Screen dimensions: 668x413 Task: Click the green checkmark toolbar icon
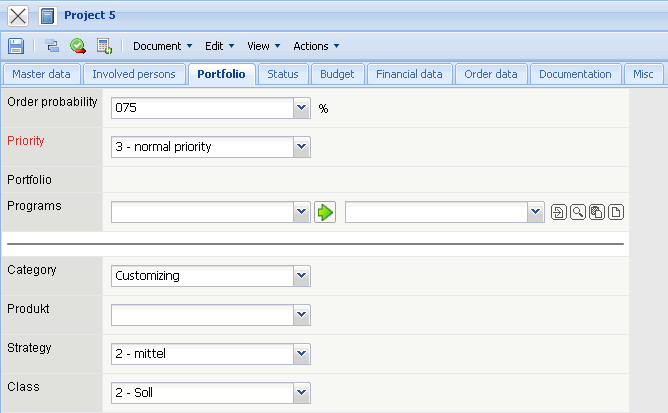pyautogui.click(x=78, y=46)
